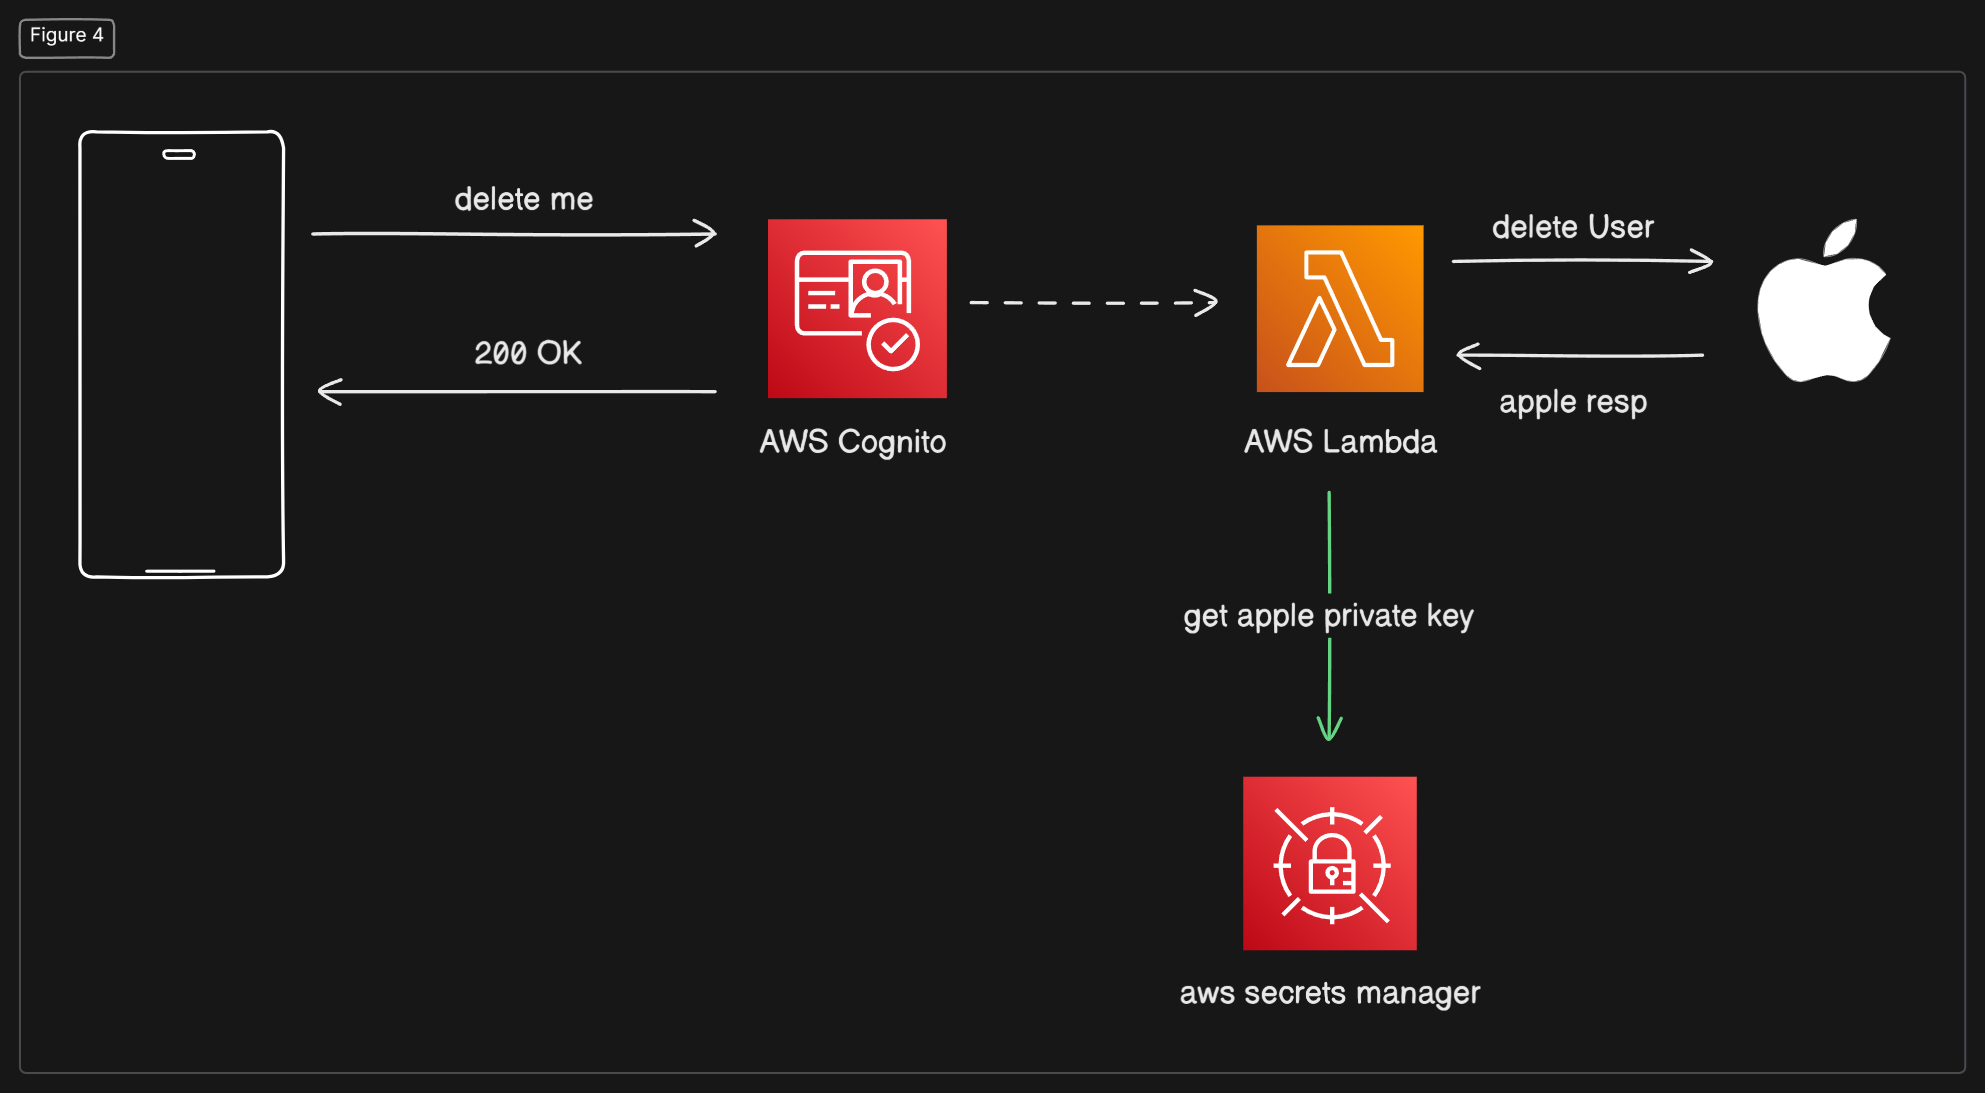Select the '200 OK' text label
The width and height of the screenshot is (1985, 1093).
pyautogui.click(x=528, y=352)
